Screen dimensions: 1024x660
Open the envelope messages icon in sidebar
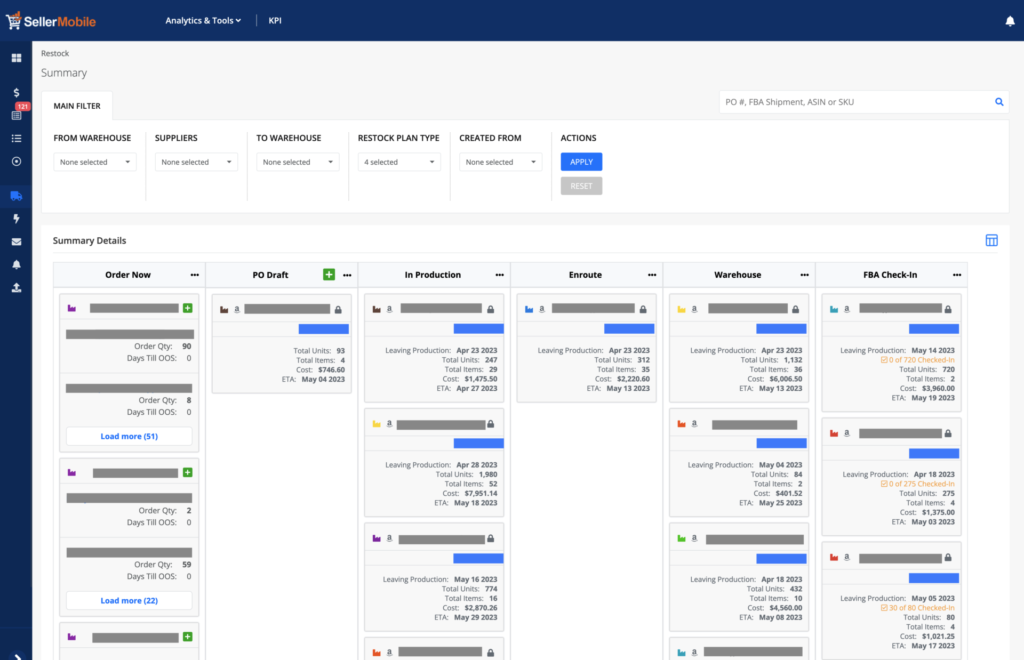(16, 241)
